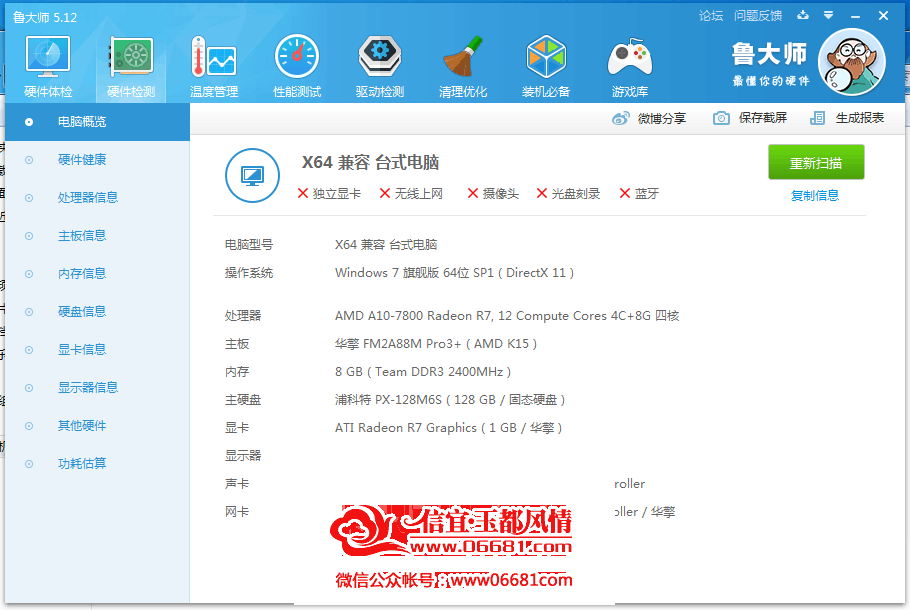Open 硬件体检 hardware checkup icon

[48, 56]
